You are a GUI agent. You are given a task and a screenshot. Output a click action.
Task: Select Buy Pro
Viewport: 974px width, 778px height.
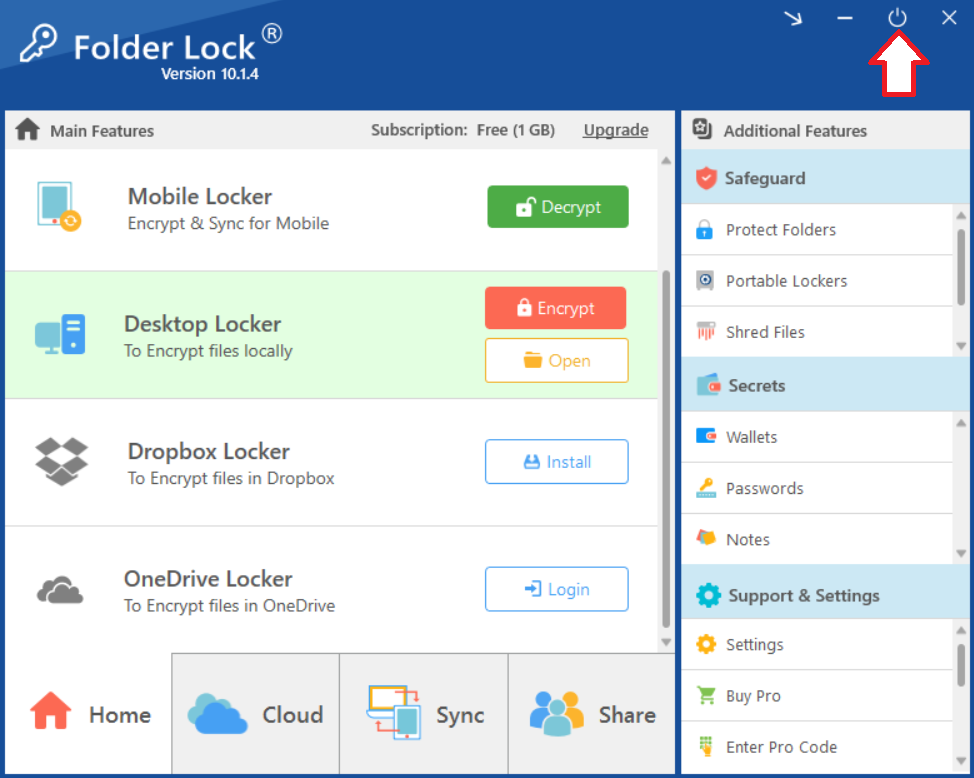(x=817, y=695)
